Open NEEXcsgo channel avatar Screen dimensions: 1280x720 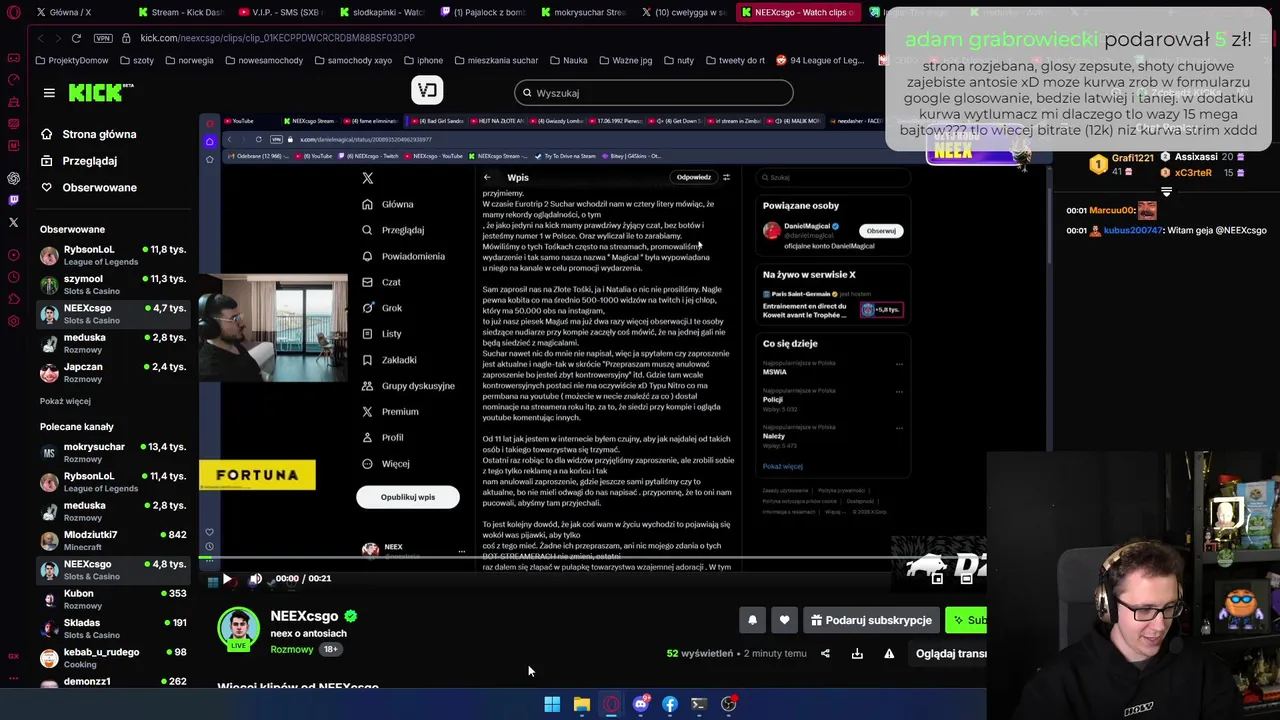tap(239, 629)
